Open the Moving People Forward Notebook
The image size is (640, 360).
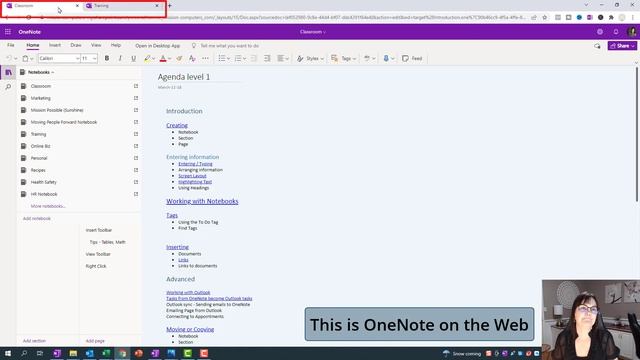click(64, 122)
